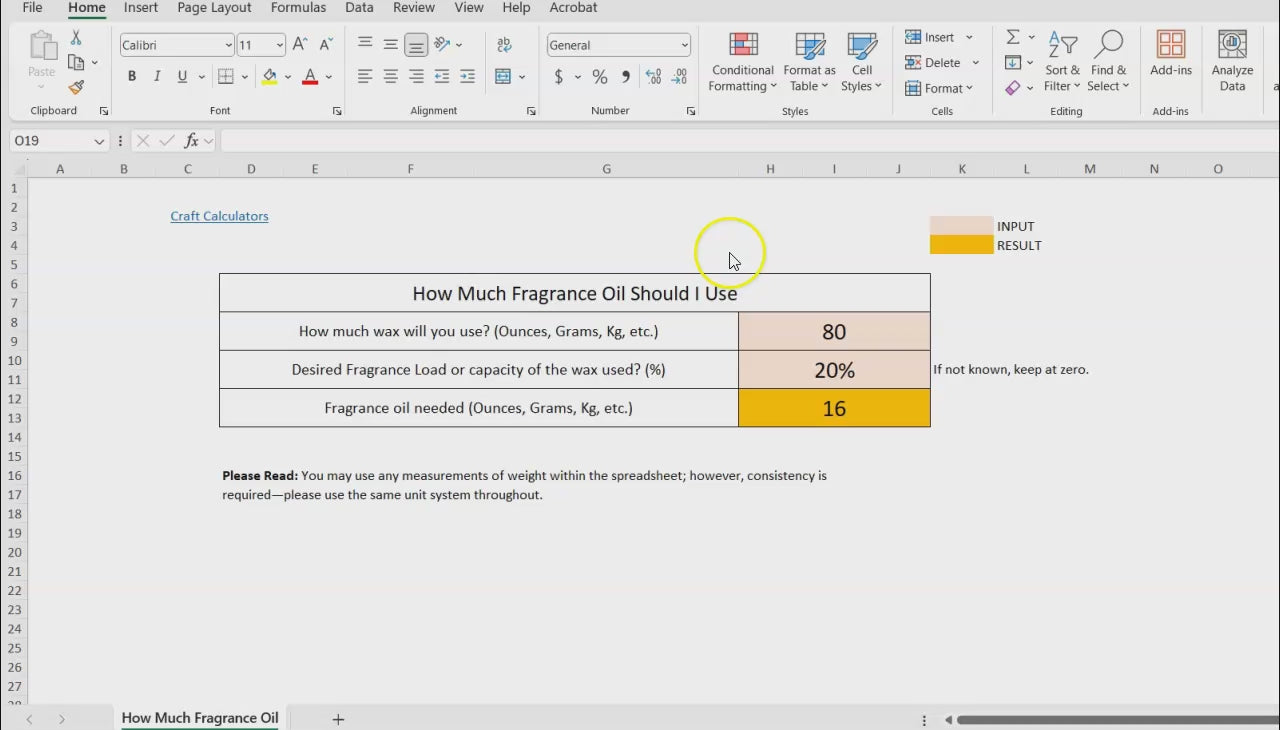The width and height of the screenshot is (1280, 730).
Task: Open the Conditional Formatting menu
Action: click(742, 63)
